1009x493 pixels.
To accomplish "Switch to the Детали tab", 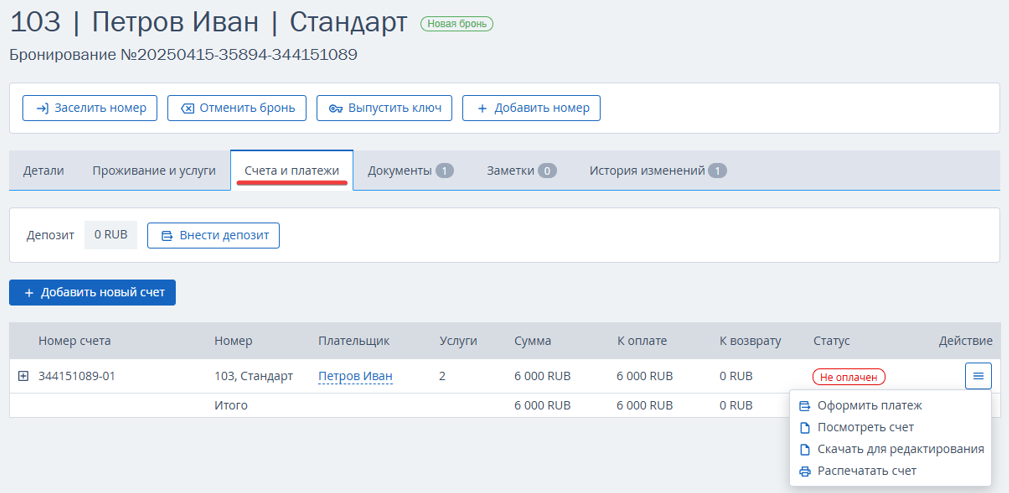I will click(44, 171).
